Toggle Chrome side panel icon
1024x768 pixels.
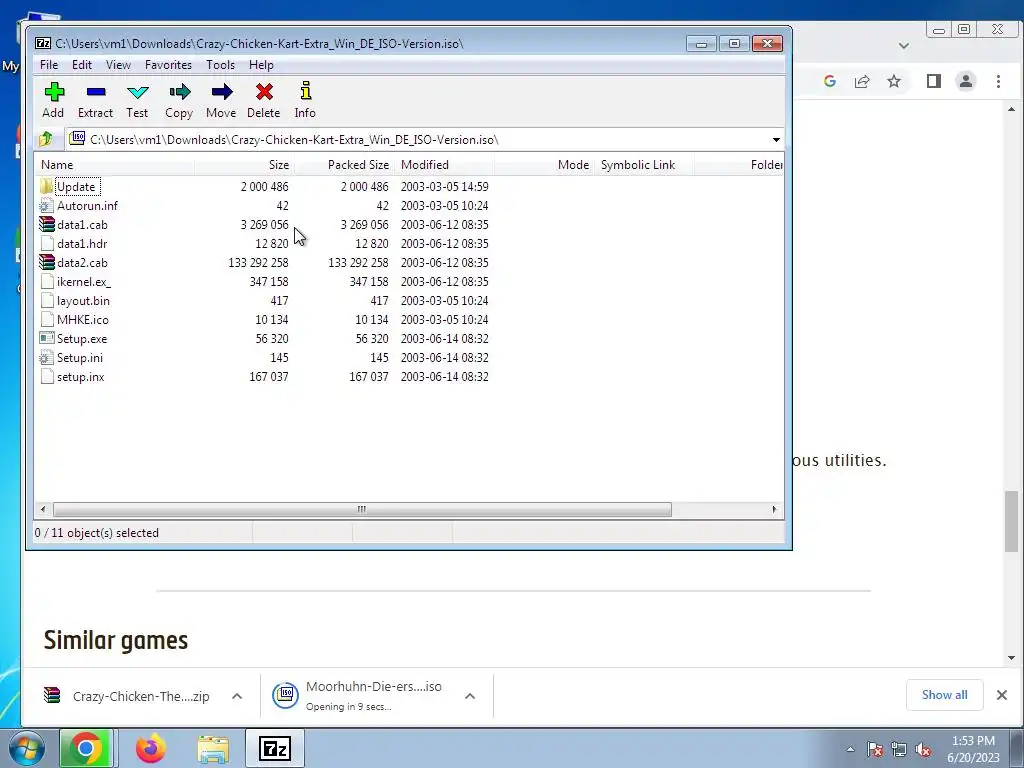(x=934, y=81)
